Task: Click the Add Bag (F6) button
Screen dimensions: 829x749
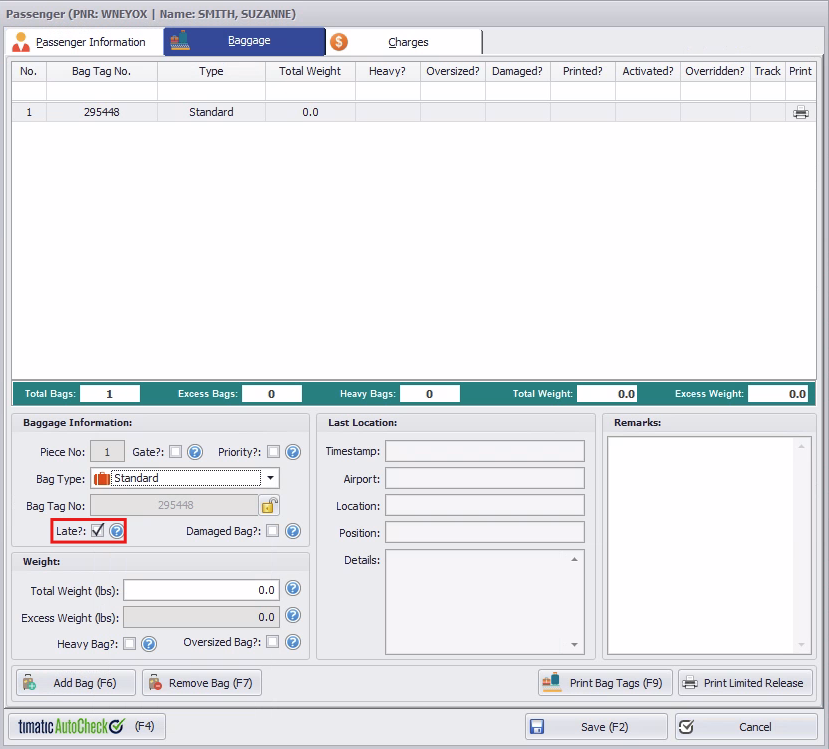Action: point(76,683)
